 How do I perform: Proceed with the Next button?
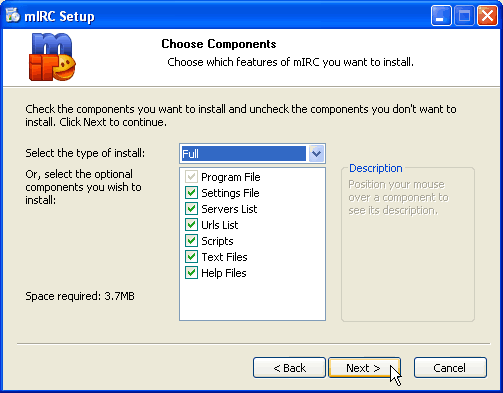coord(364,368)
